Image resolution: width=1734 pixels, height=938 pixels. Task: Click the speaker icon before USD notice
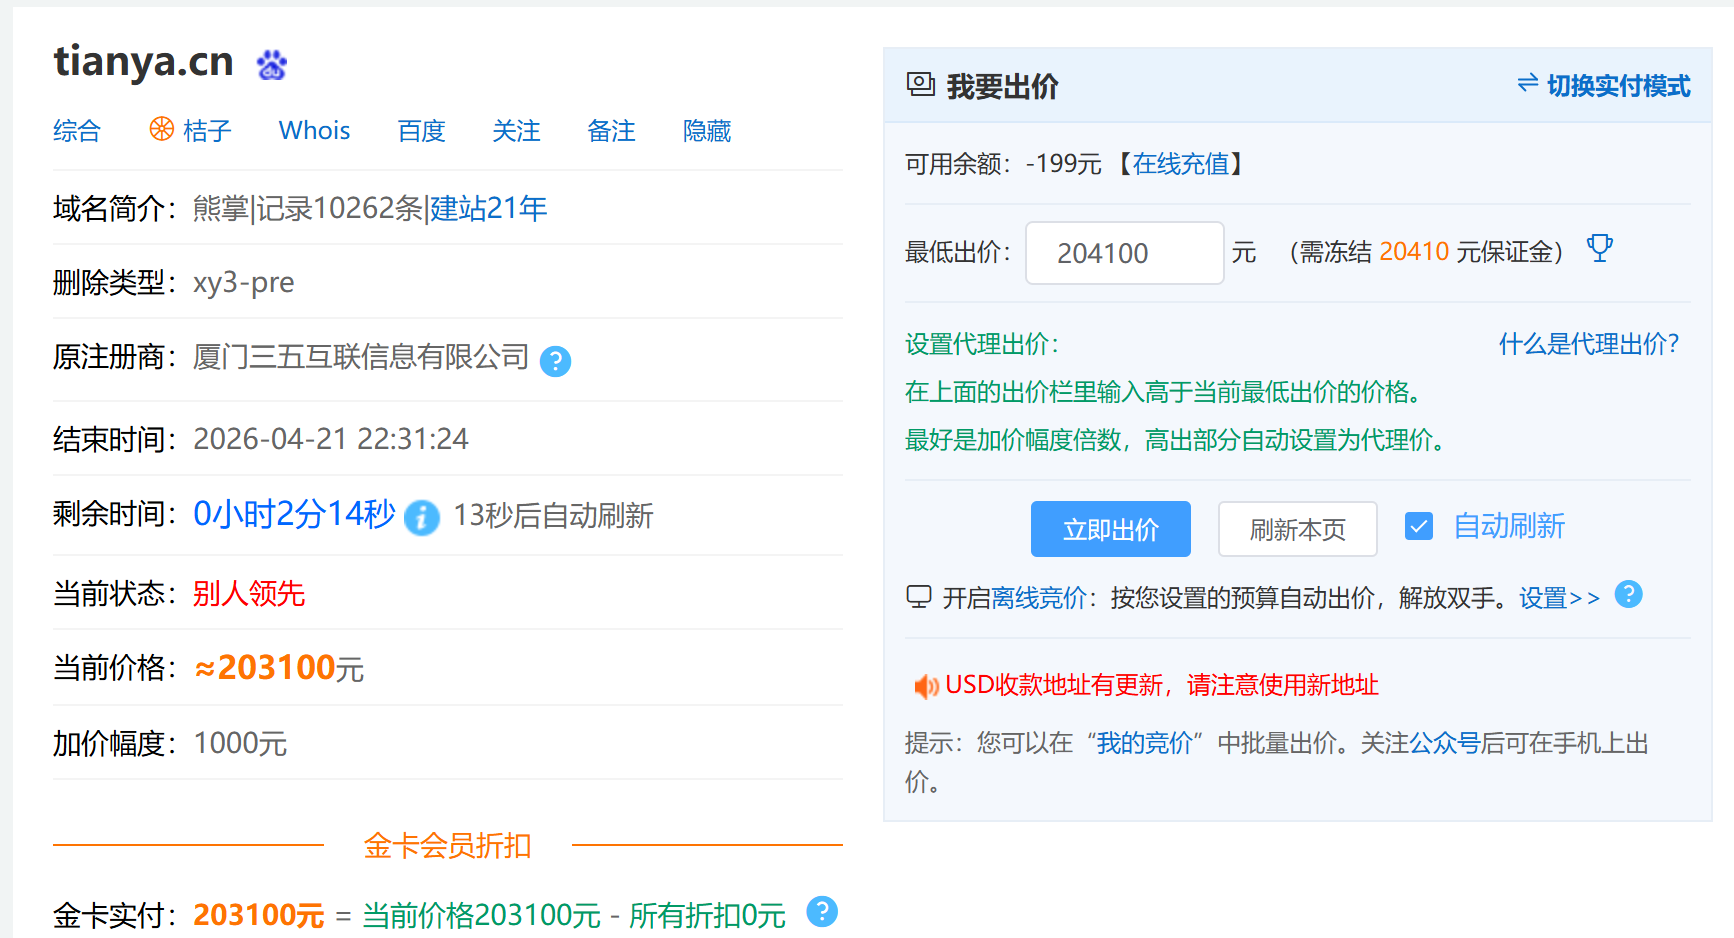[x=926, y=686]
